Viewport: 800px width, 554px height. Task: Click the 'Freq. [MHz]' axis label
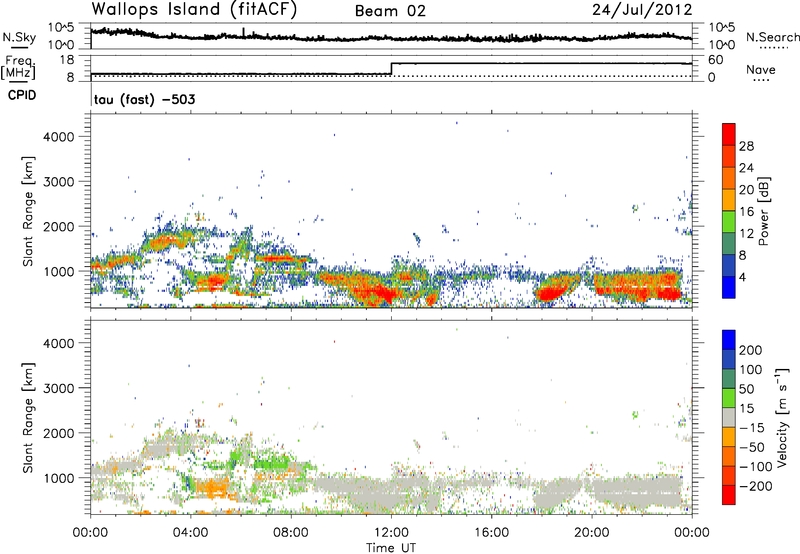18,67
